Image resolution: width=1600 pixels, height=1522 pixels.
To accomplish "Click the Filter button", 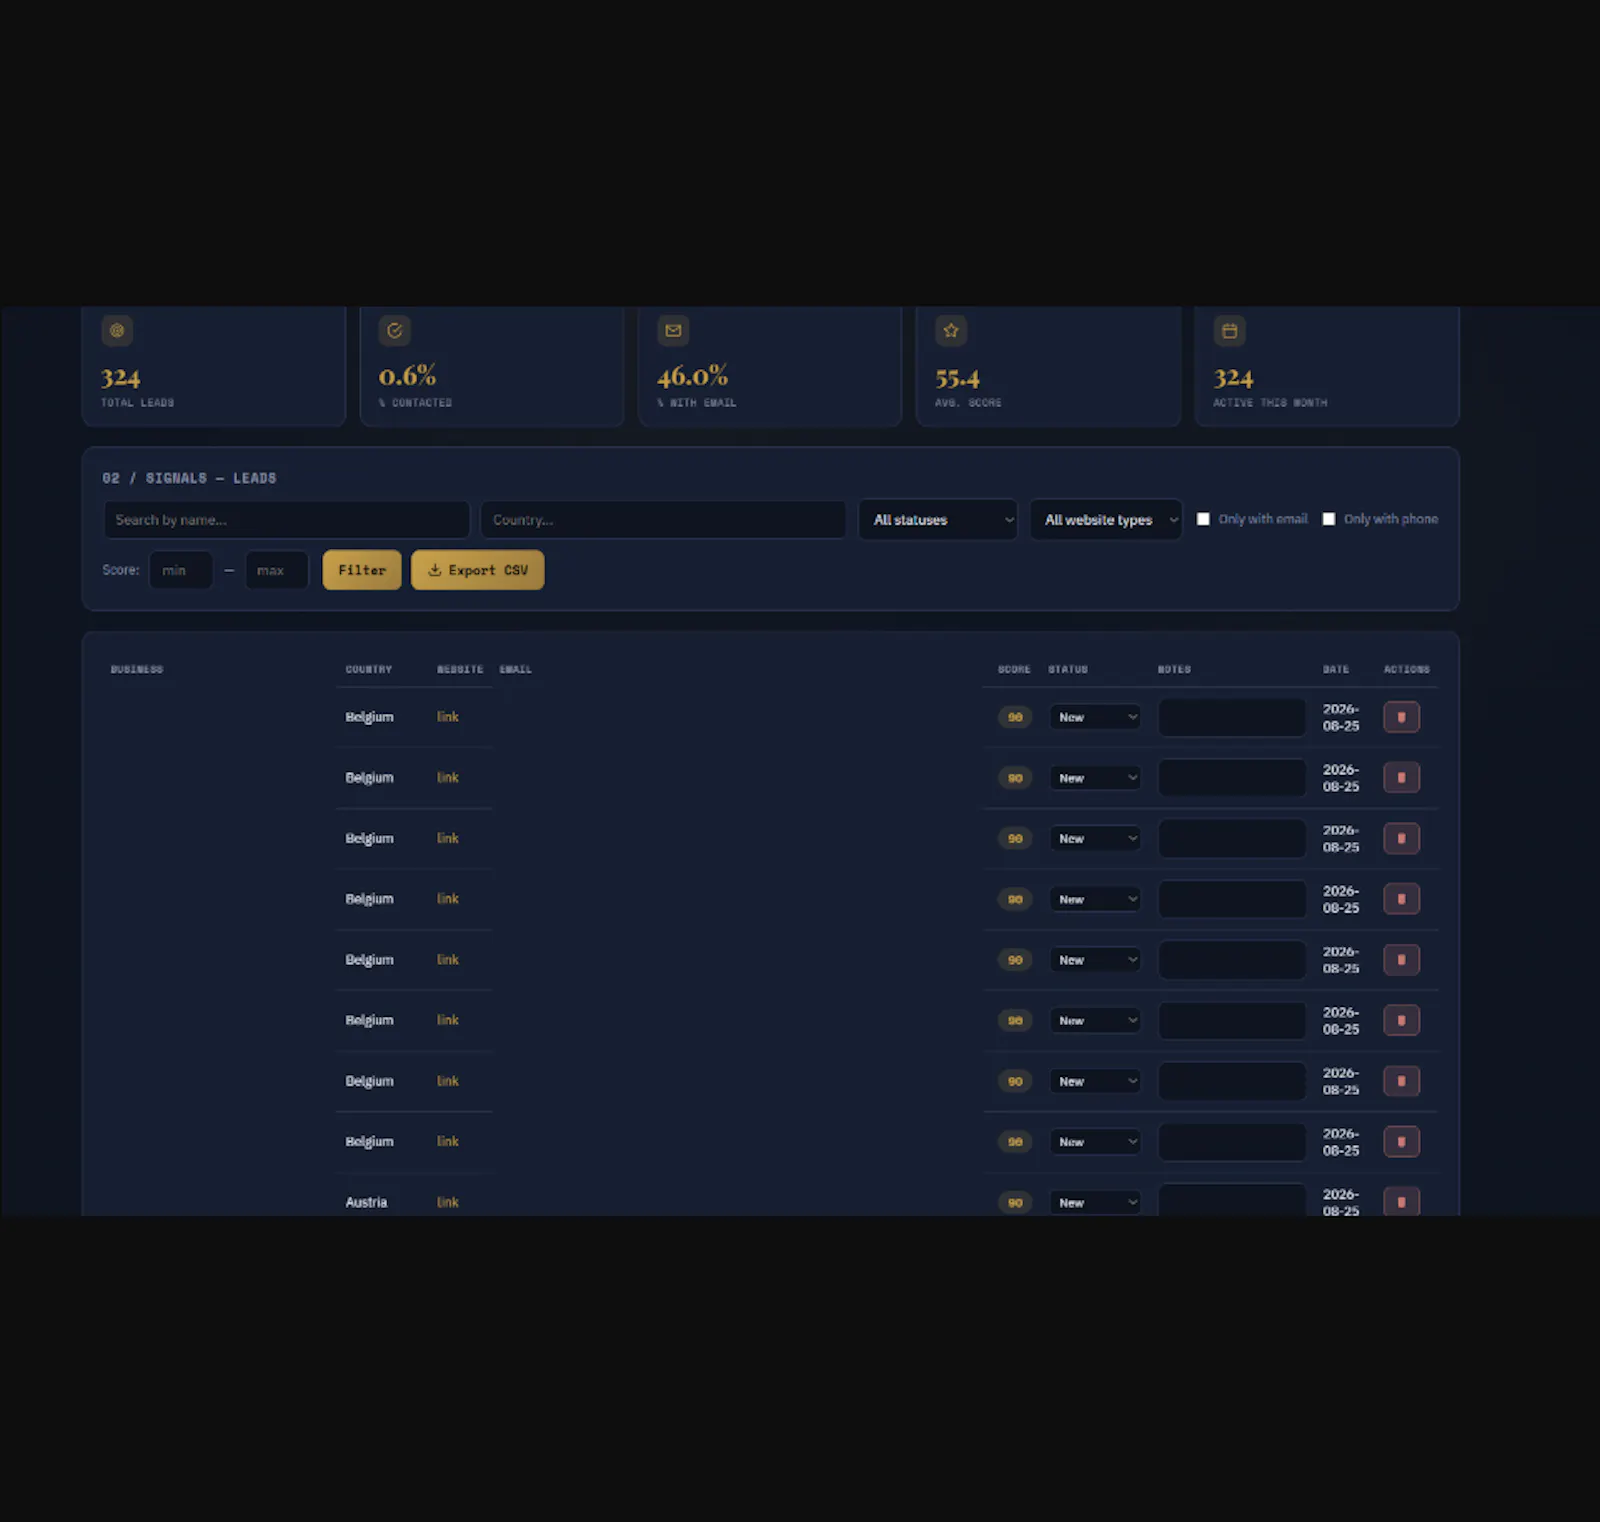I will [x=362, y=570].
